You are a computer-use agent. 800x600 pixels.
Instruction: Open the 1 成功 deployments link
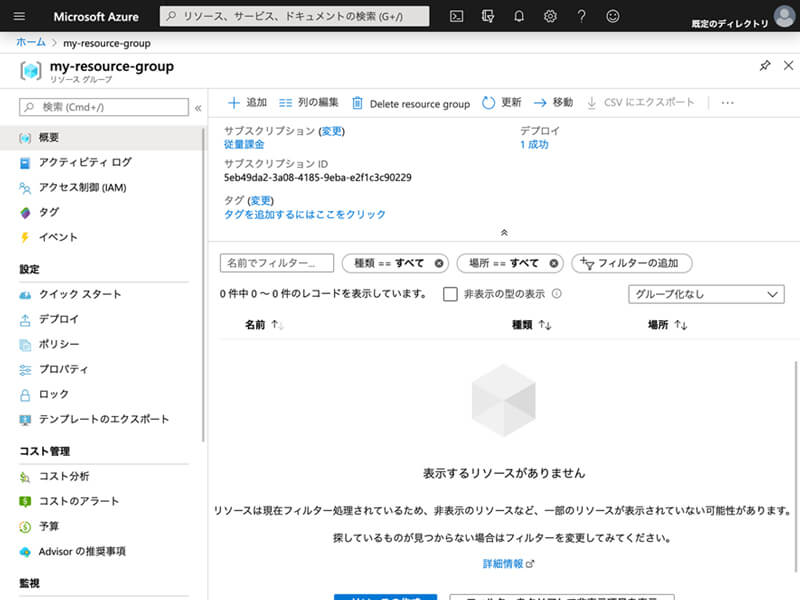534,144
